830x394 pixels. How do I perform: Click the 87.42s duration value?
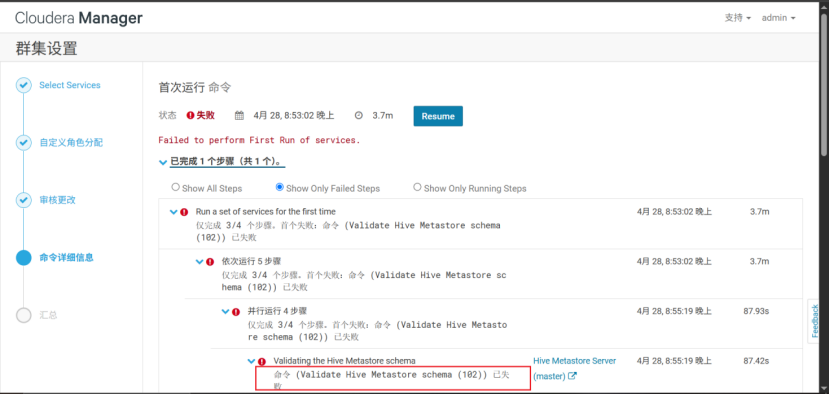point(756,361)
